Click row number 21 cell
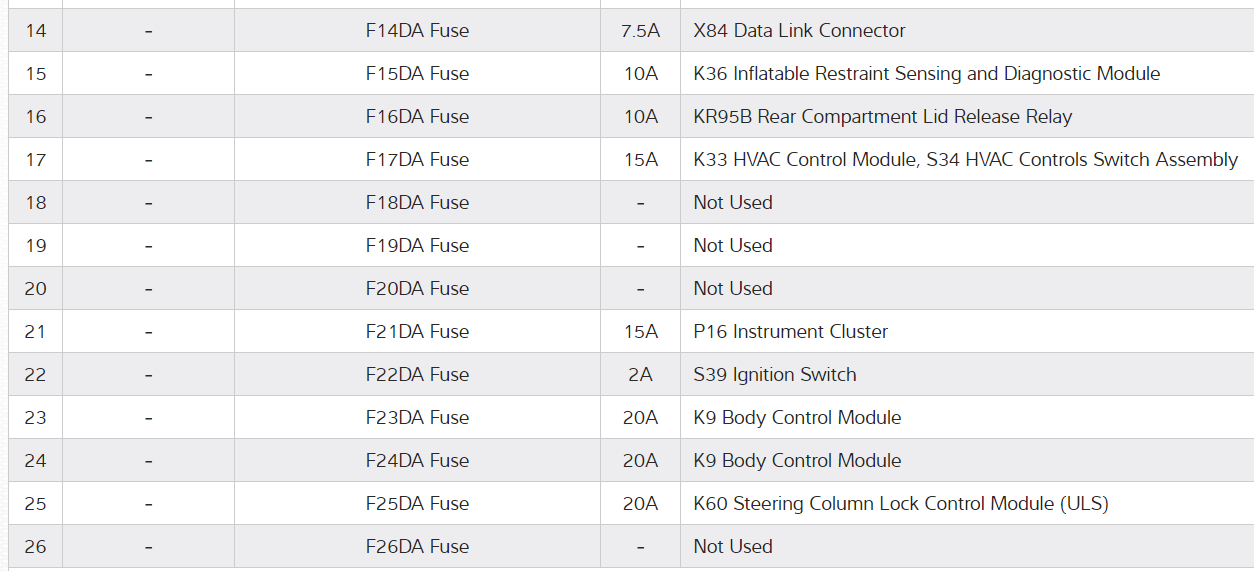Screen dimensions: 1254x571 pyautogui.click(x=36, y=332)
